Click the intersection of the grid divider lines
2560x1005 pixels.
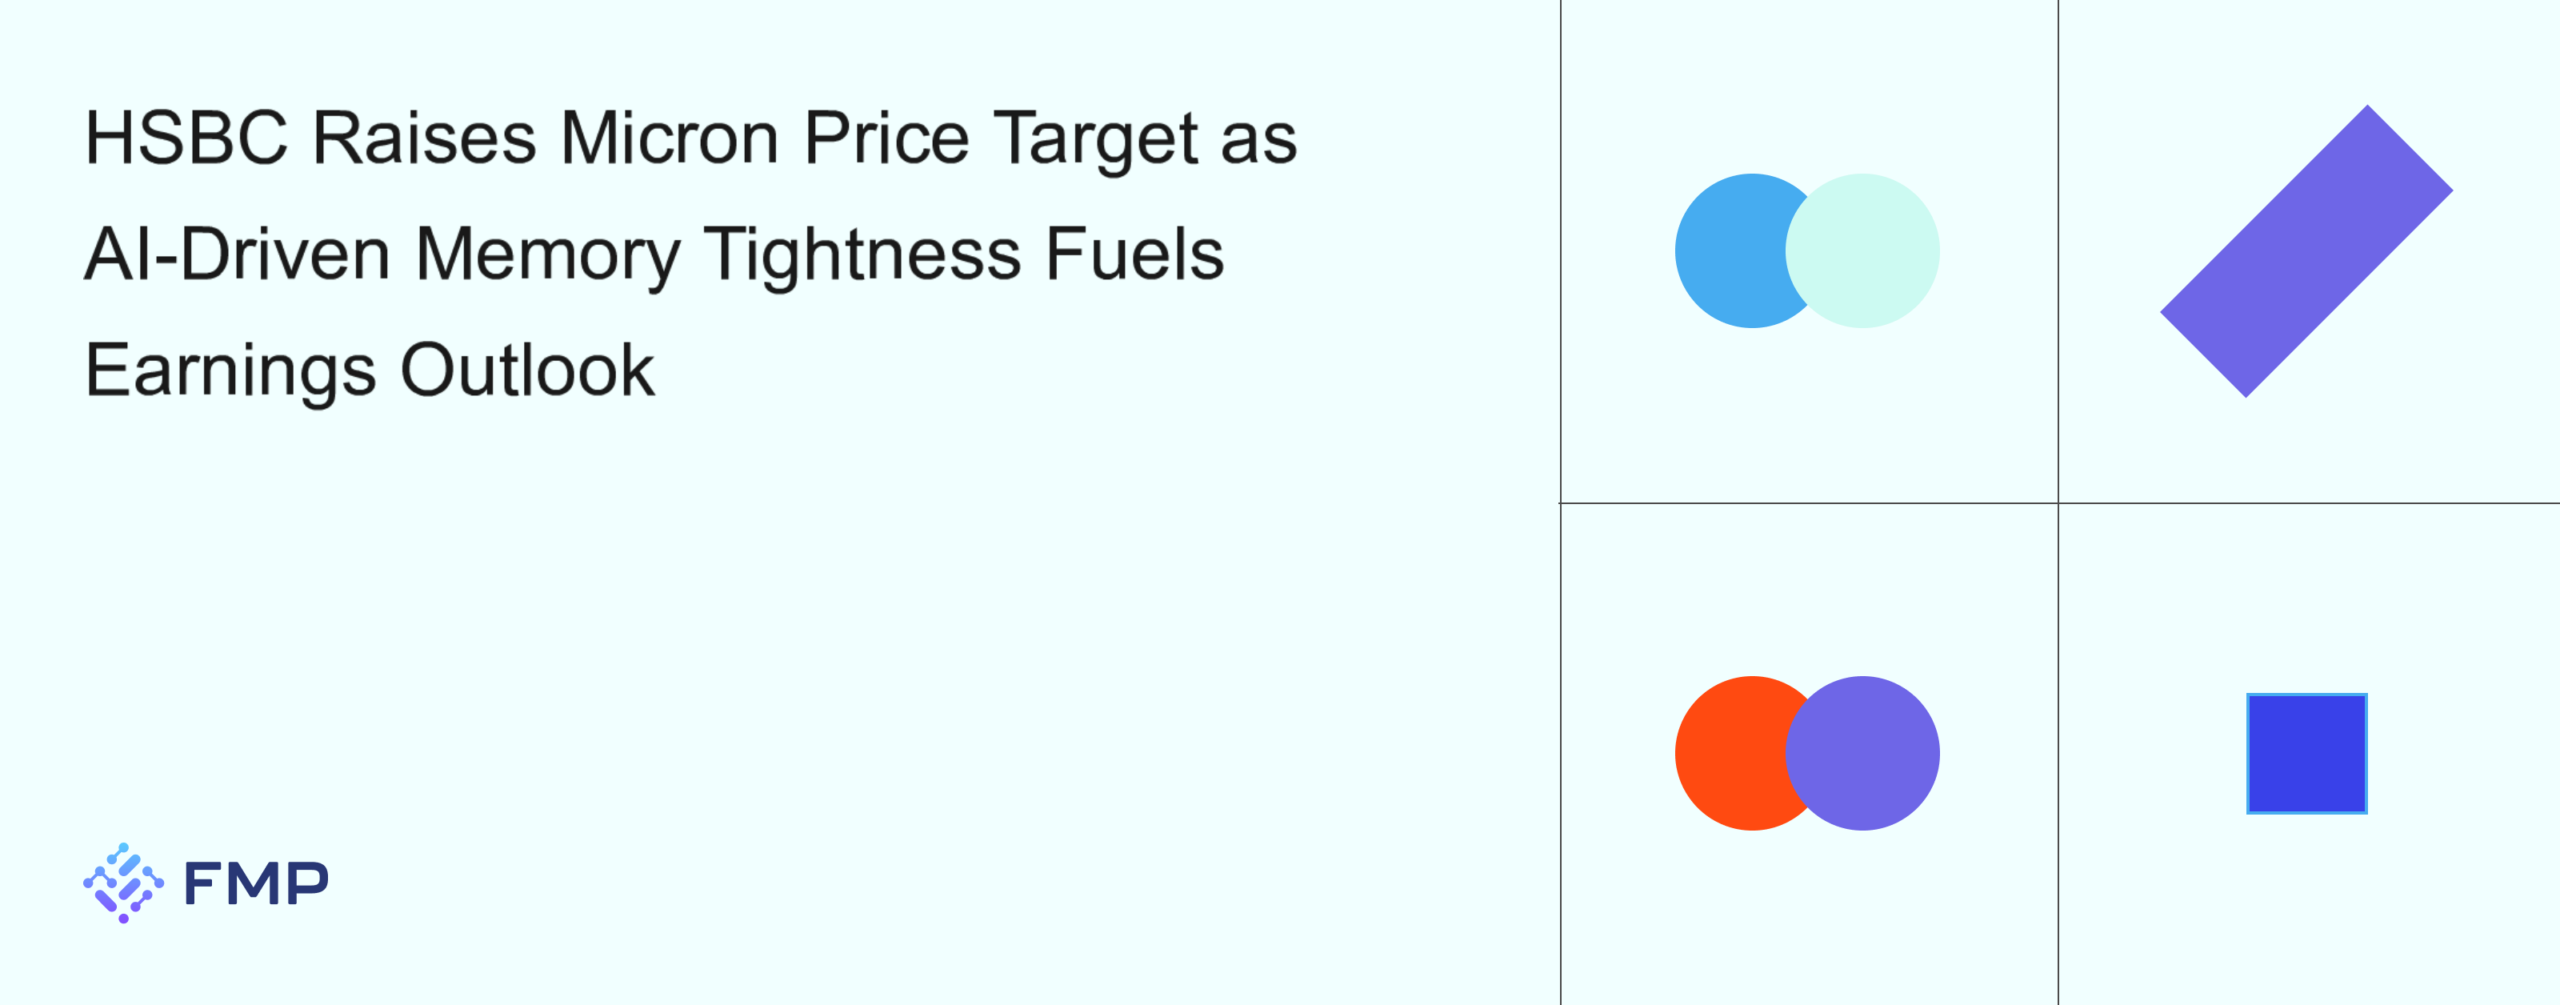click(x=2058, y=503)
